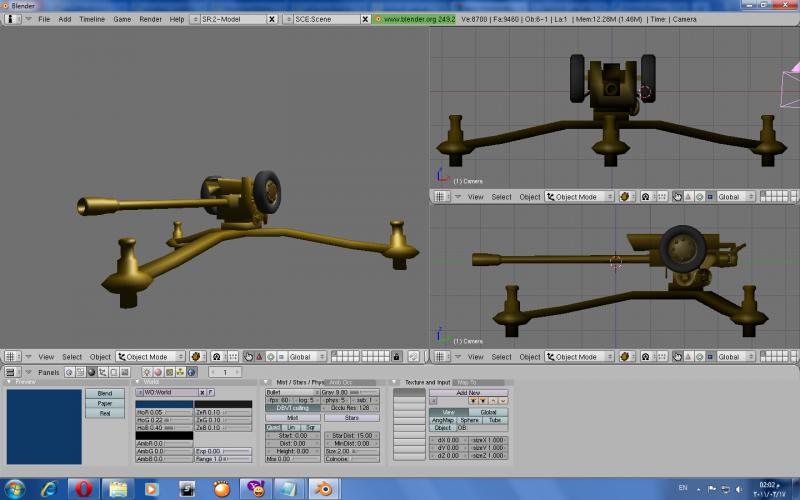The height and width of the screenshot is (500, 800).
Task: Click the Blender icon in Windows taskbar
Action: [x=325, y=488]
